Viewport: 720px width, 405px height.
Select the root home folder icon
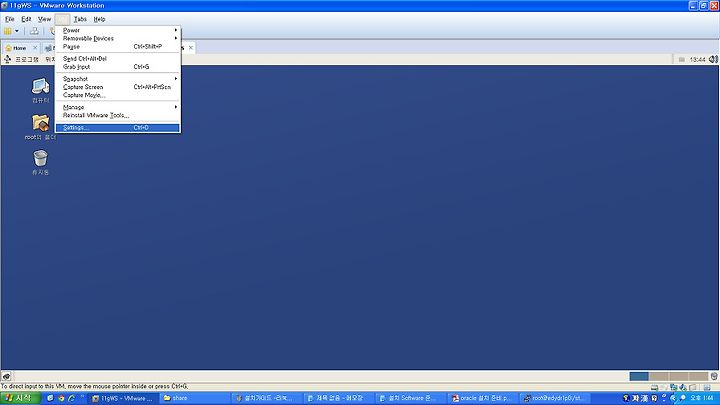(x=40, y=127)
